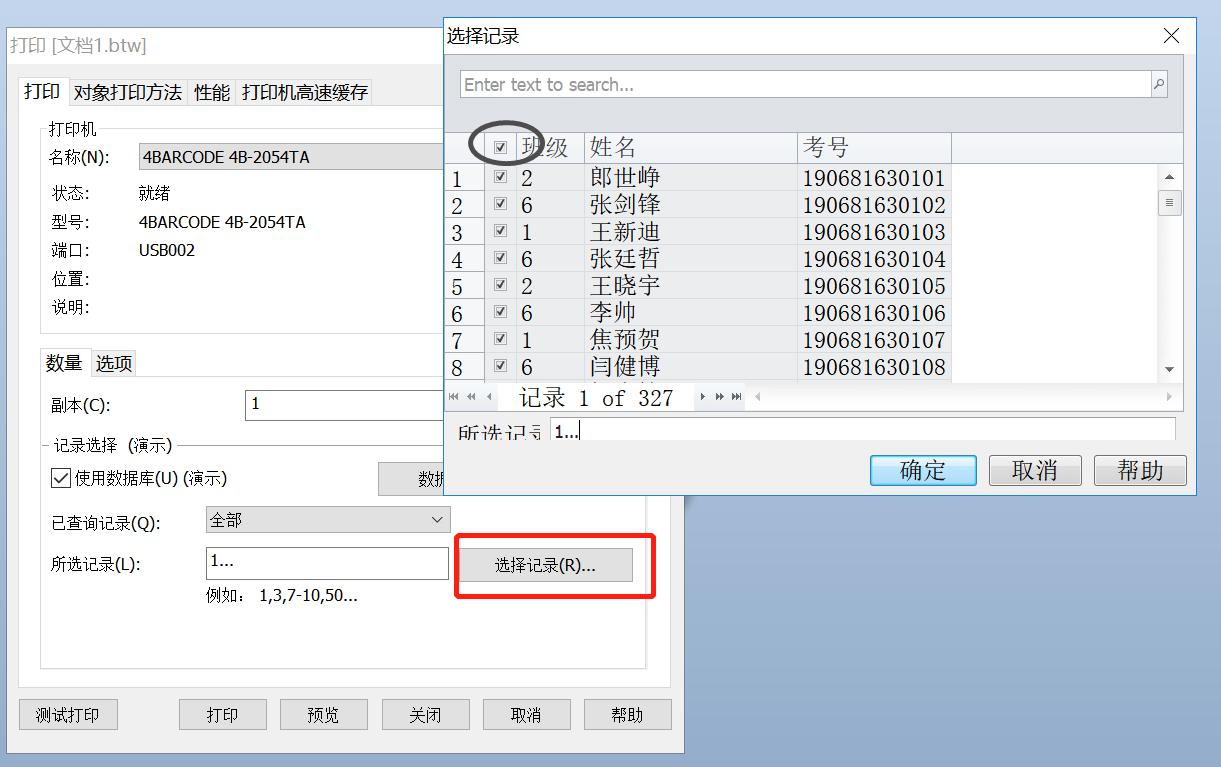Viewport: 1221px width, 767px height.
Task: Click inside the Enter text to search field
Action: click(x=800, y=85)
